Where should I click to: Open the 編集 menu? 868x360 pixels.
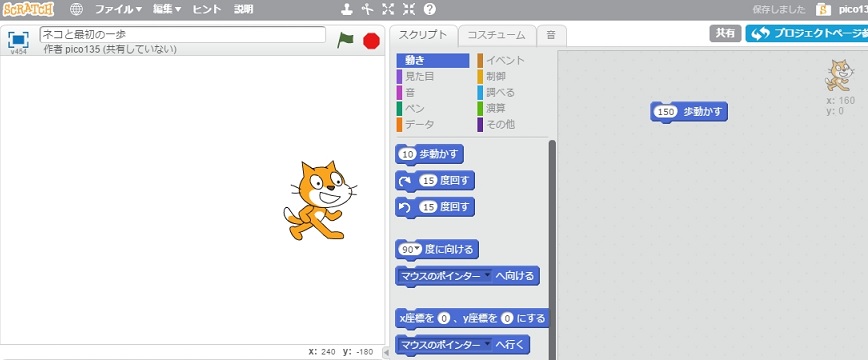point(167,9)
